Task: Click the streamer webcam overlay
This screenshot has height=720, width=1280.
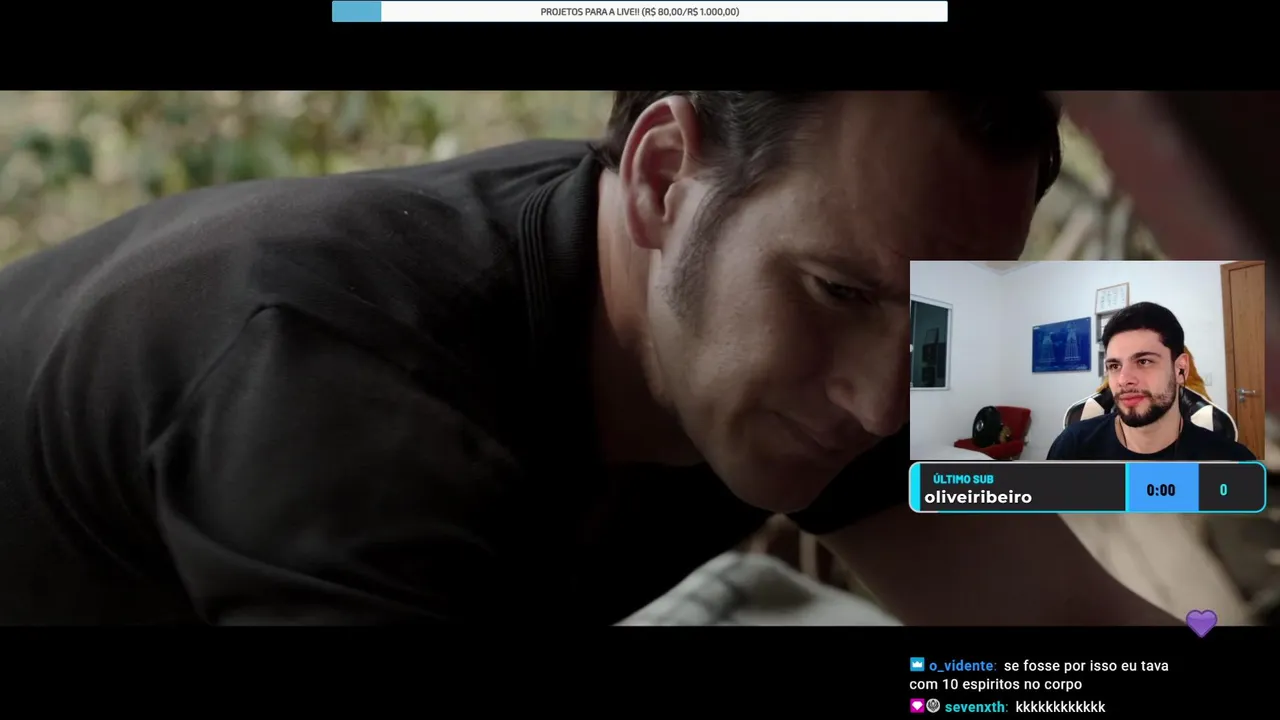Action: 1087,361
